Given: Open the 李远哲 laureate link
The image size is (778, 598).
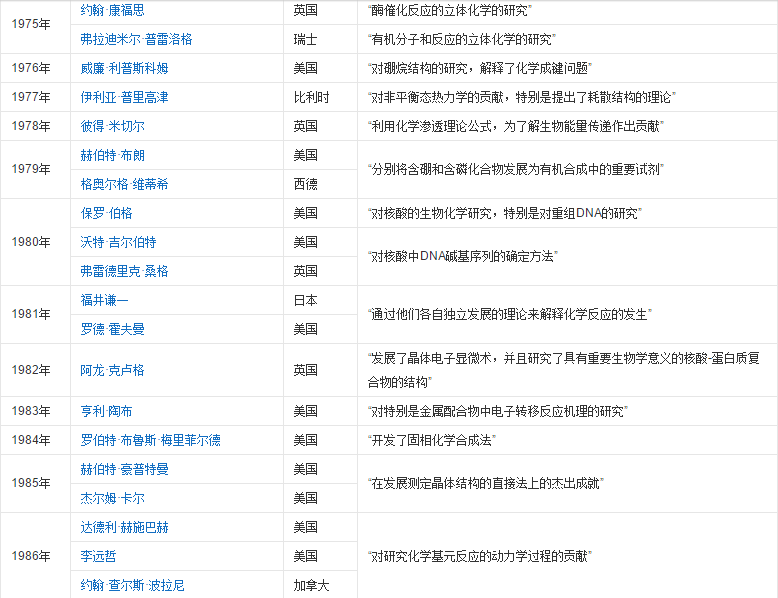Looking at the screenshot, I should (98, 556).
